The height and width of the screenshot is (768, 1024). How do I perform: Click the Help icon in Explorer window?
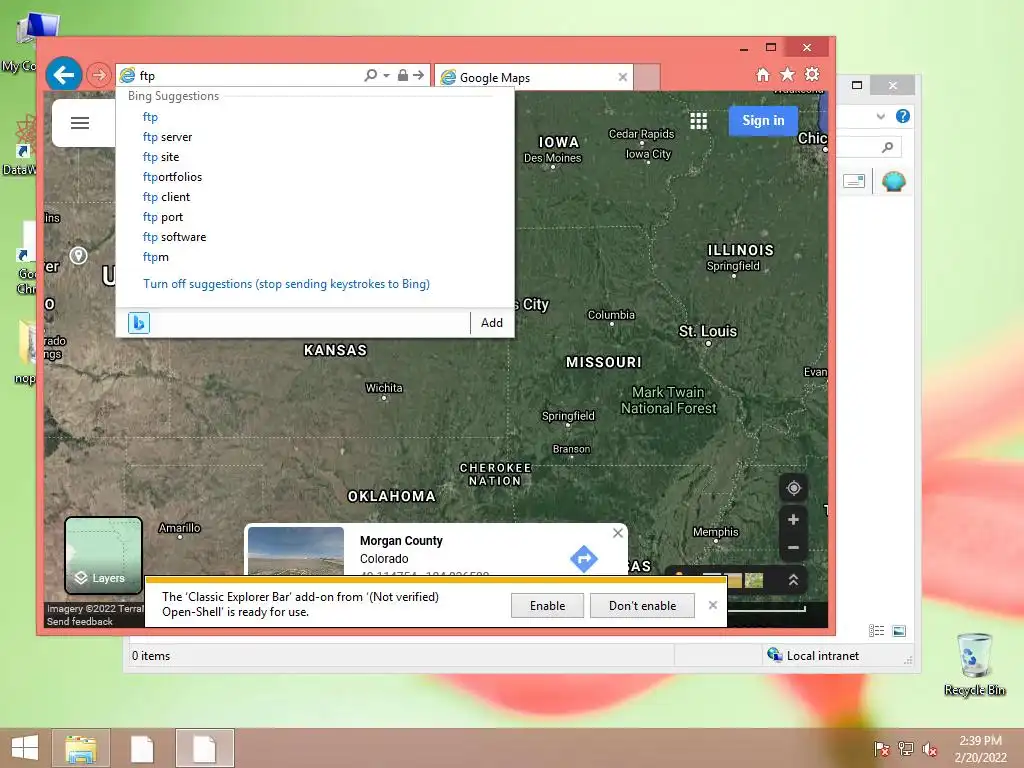coord(903,116)
